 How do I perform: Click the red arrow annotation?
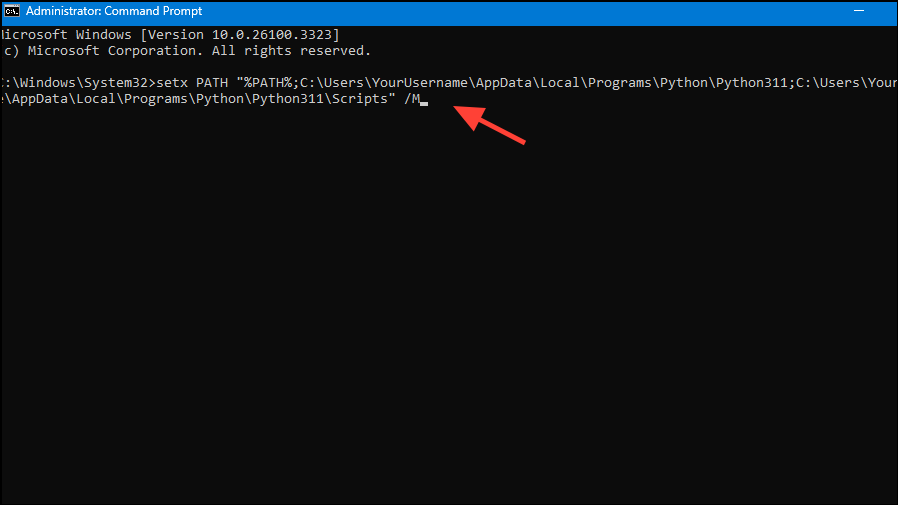[x=490, y=127]
